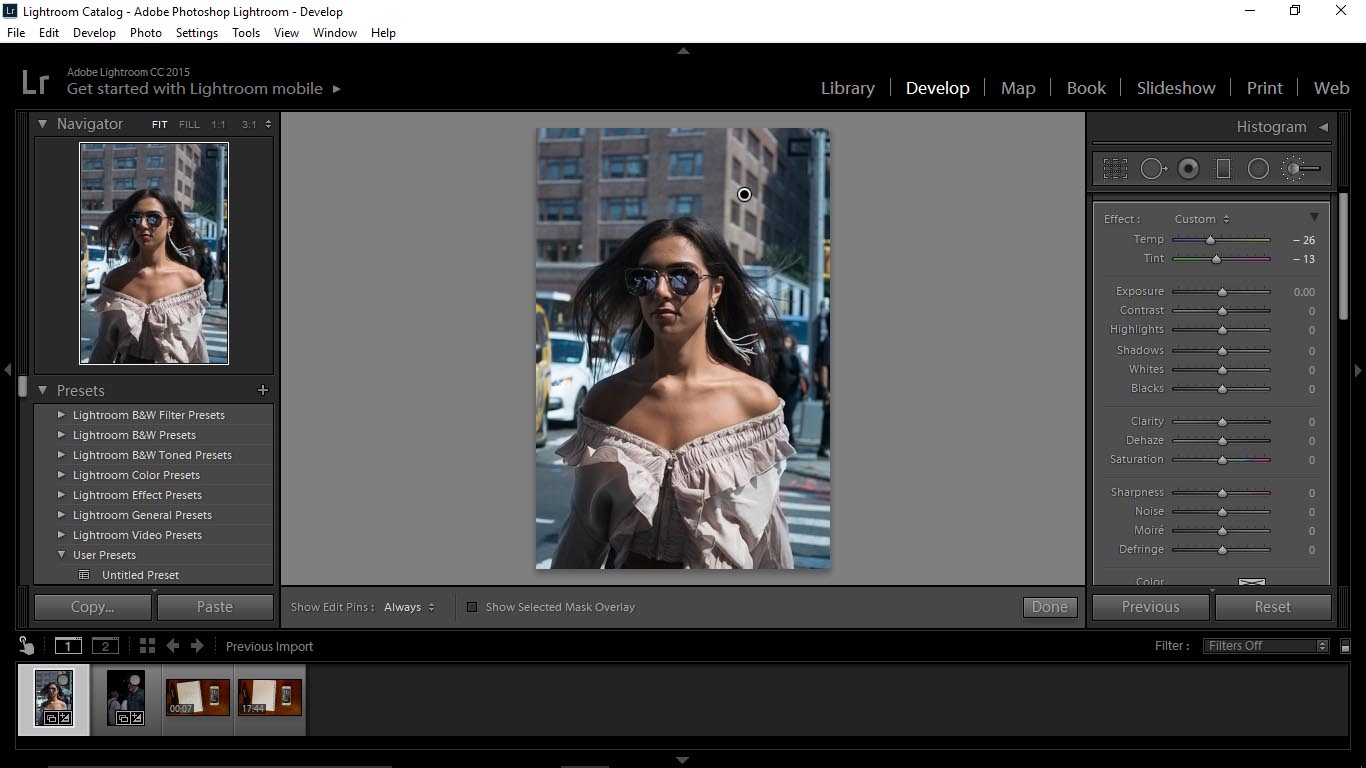
Task: Select the Crop Overlay tool
Action: pos(1115,169)
